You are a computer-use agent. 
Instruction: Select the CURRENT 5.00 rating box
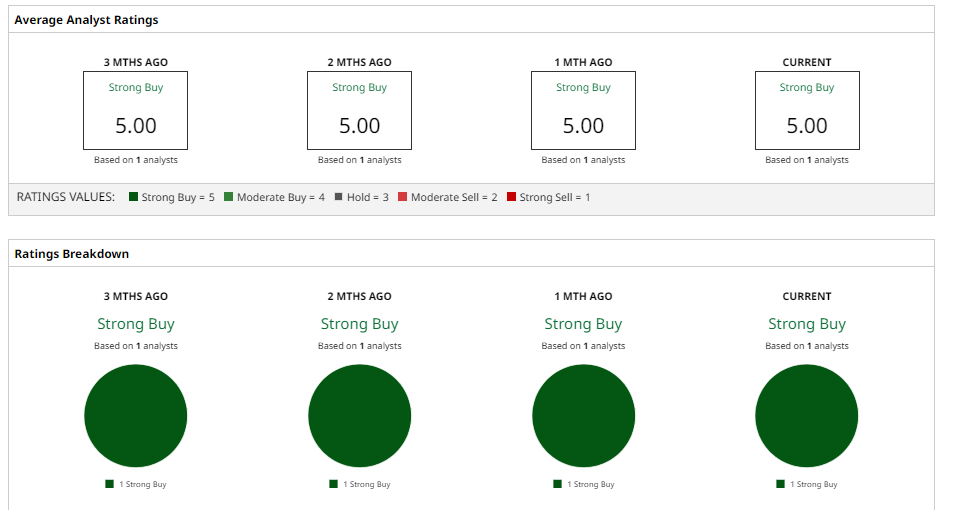(x=807, y=111)
